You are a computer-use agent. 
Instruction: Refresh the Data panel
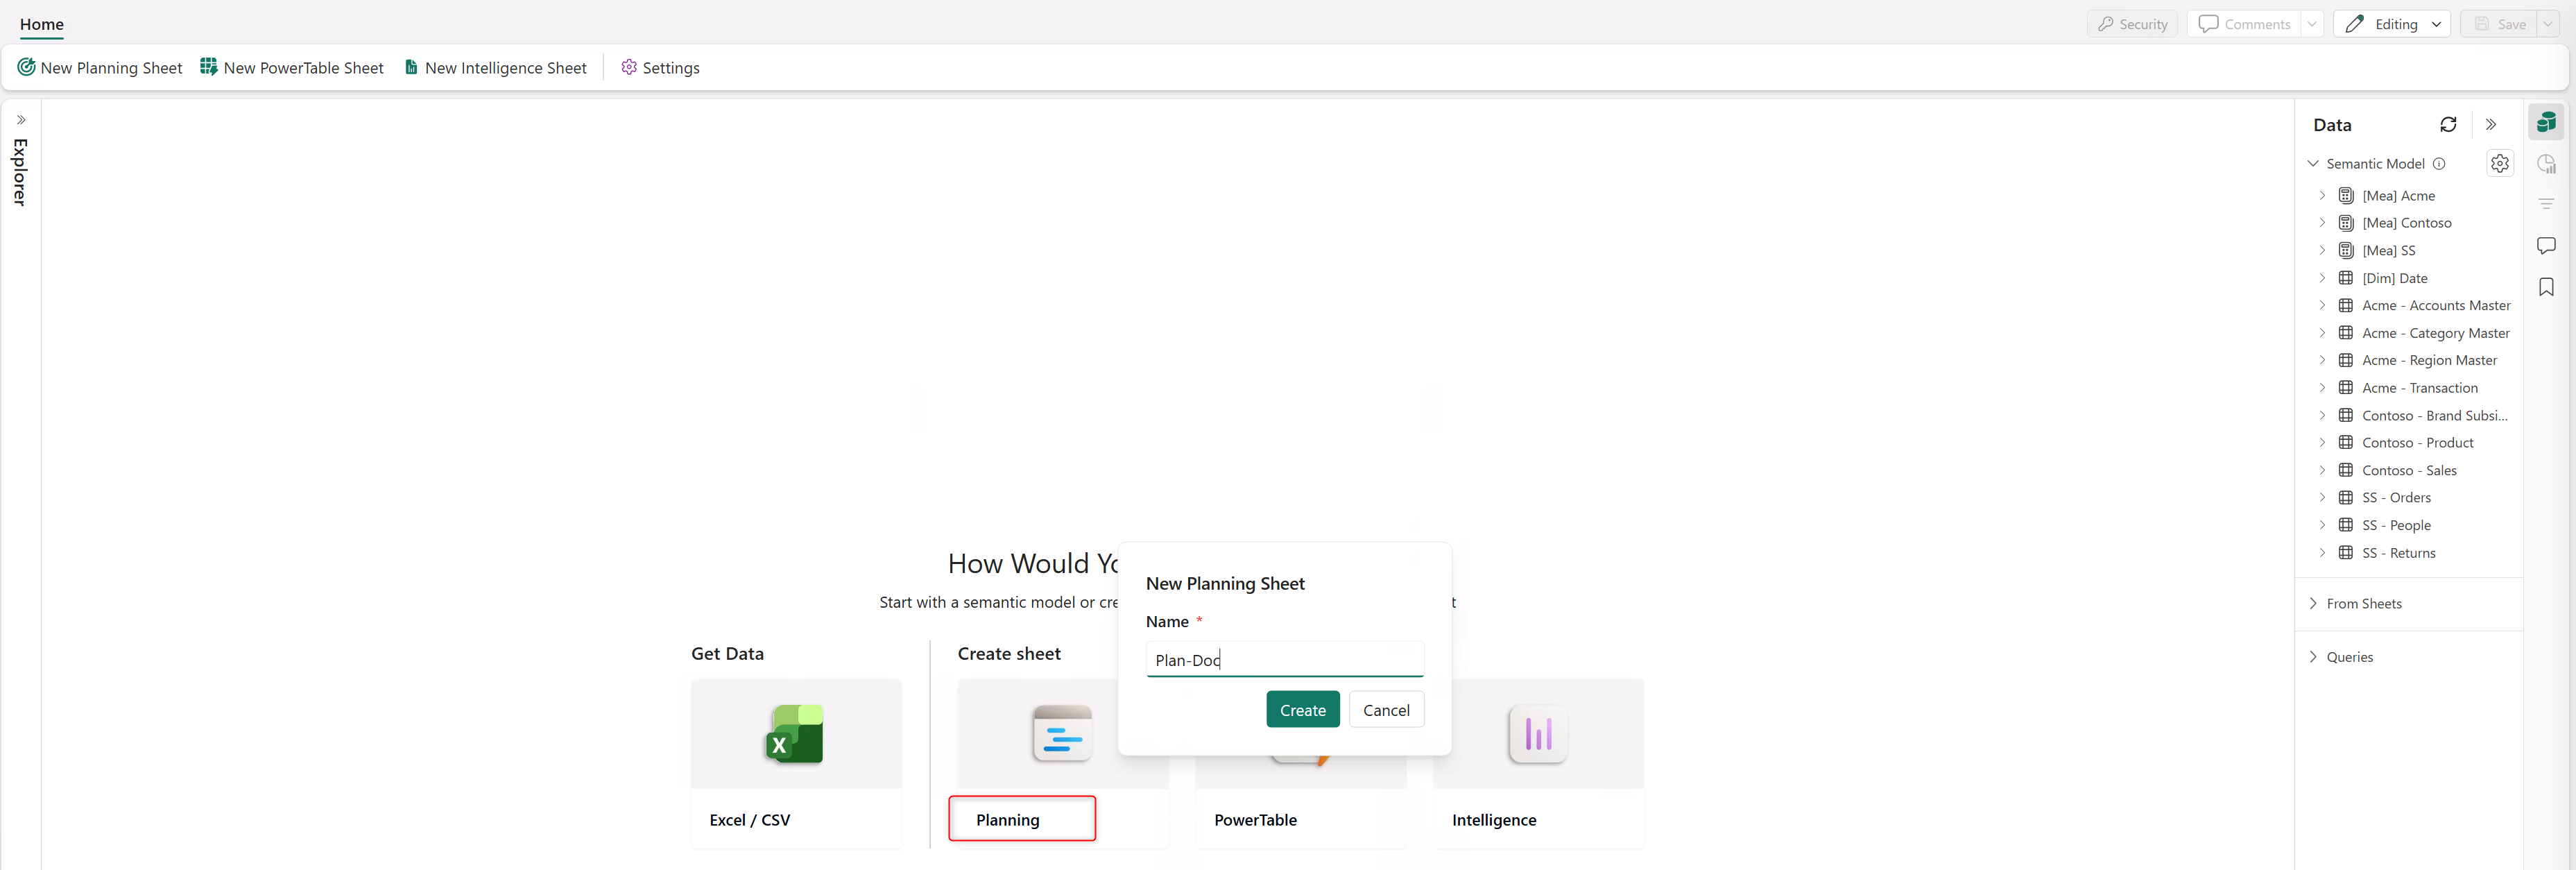[2447, 124]
